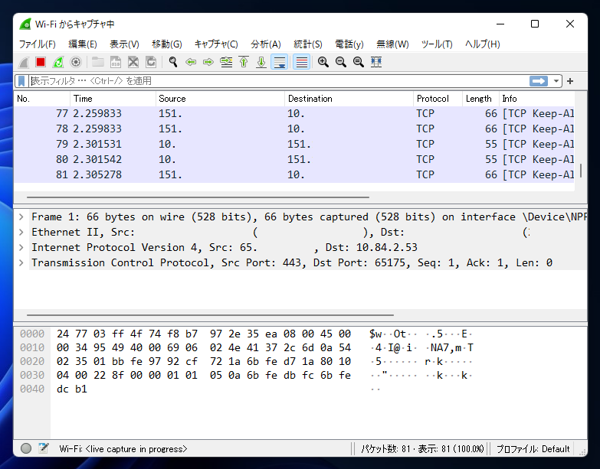Expand the Ethernet II details row

21,232
